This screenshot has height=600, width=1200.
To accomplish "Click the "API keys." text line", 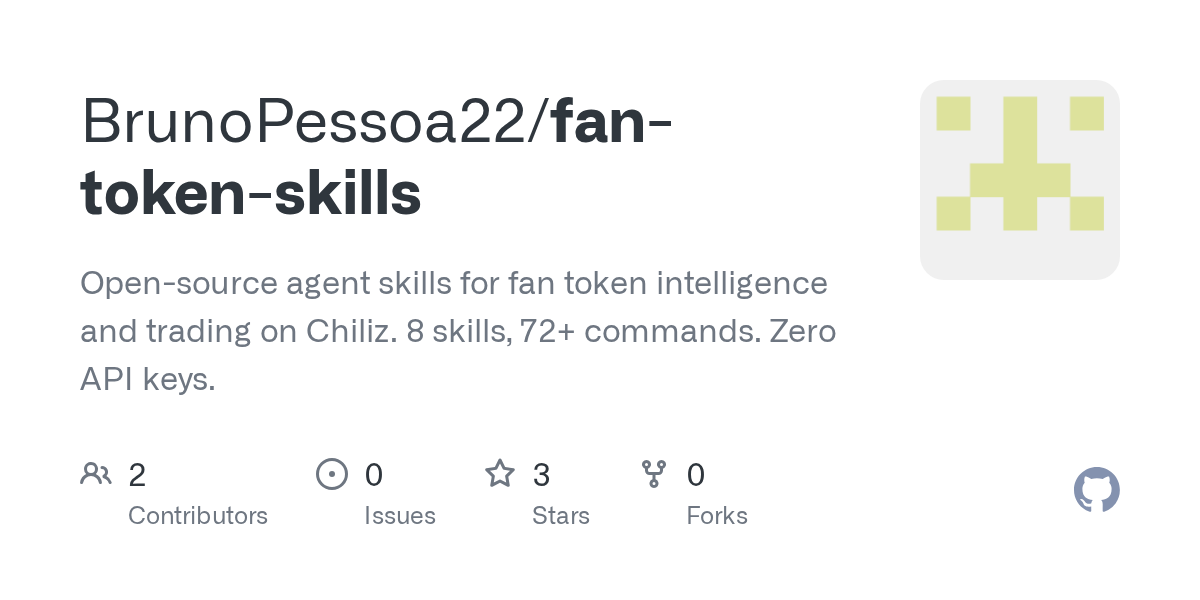I will point(148,380).
